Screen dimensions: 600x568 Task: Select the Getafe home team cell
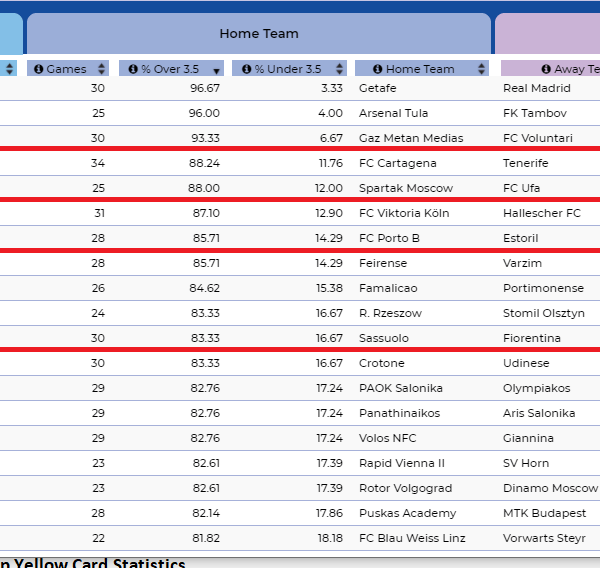378,88
